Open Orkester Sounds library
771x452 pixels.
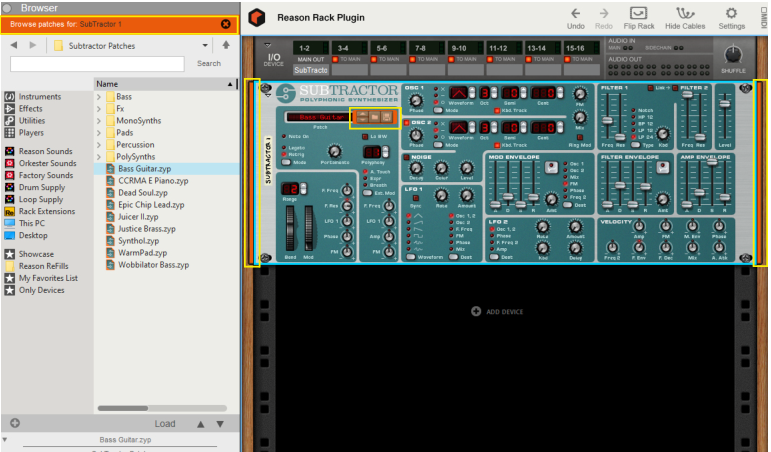click(47, 163)
